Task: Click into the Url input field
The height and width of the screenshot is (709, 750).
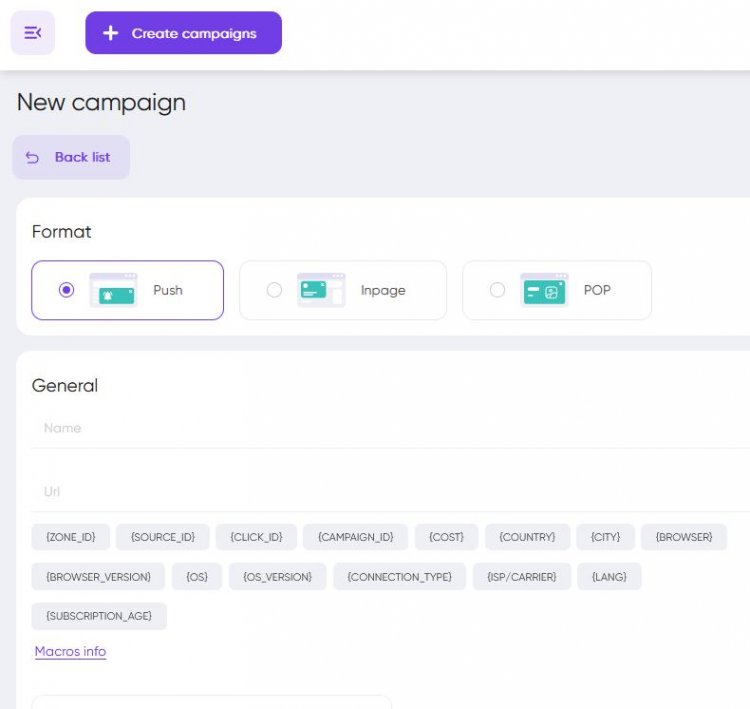Action: pos(390,492)
